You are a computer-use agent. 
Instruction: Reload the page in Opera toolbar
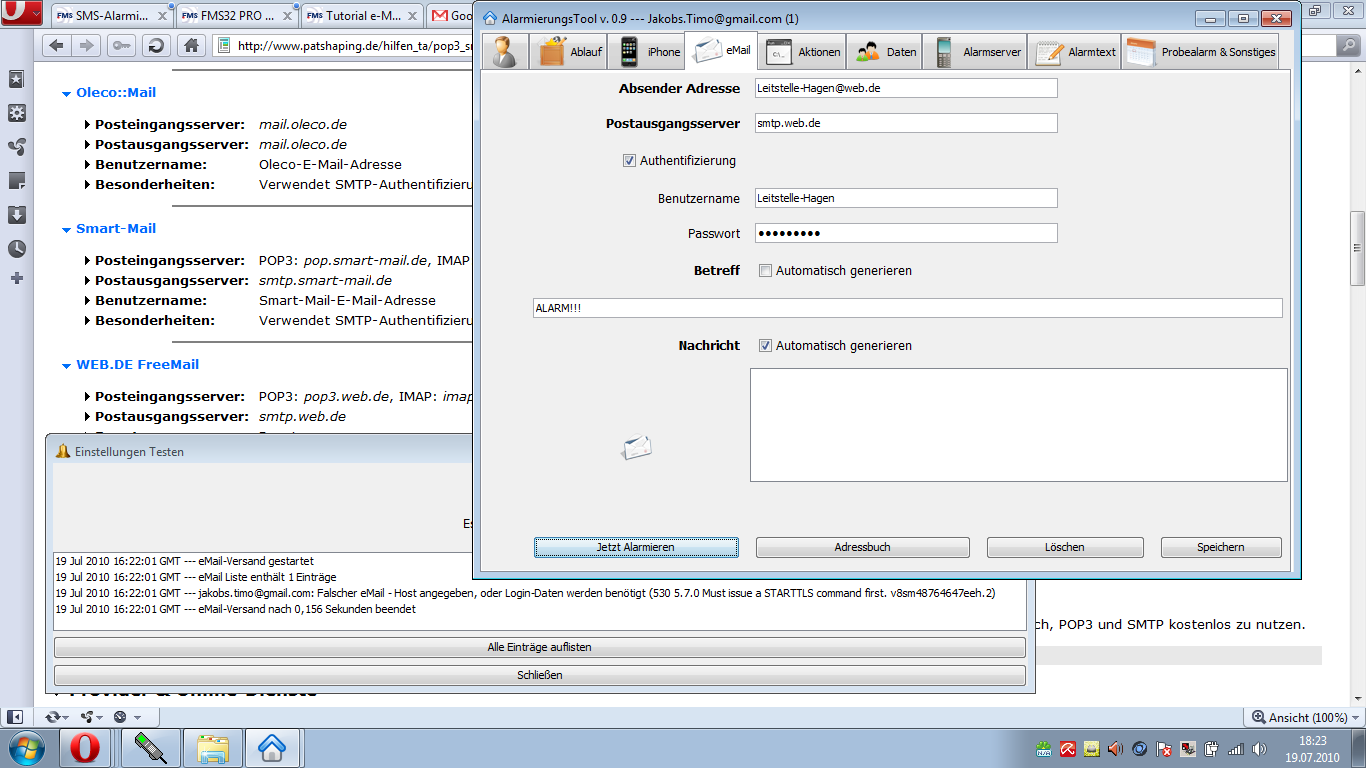tap(156, 46)
